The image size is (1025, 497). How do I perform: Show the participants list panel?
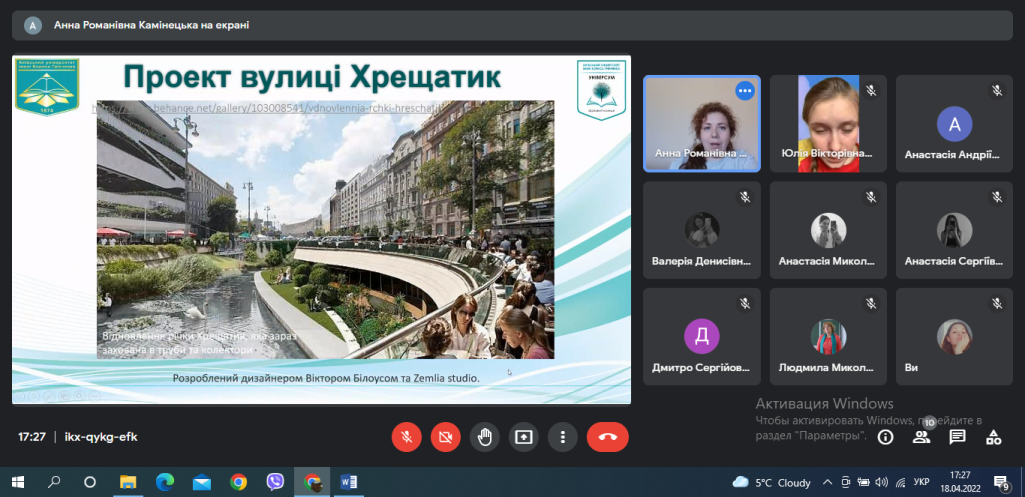point(921,437)
